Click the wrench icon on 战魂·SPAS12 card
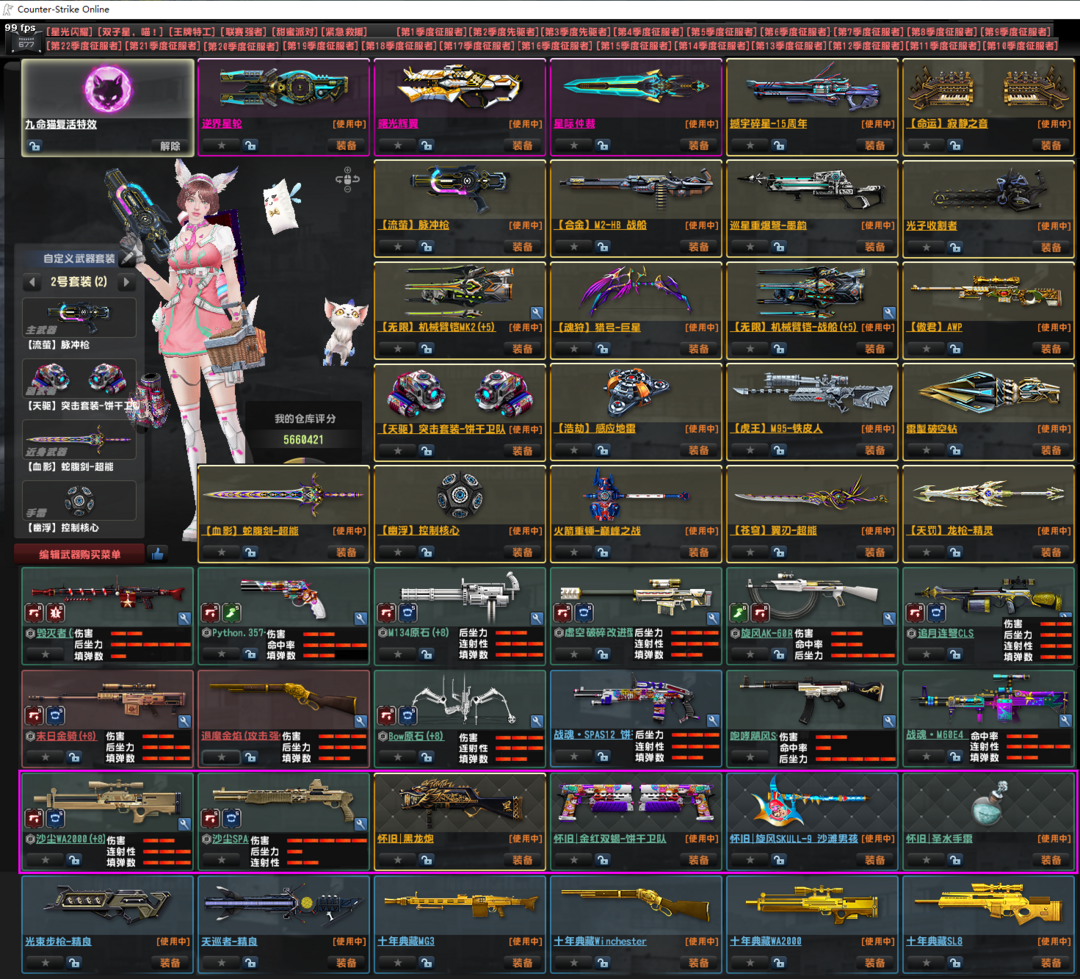 (712, 721)
